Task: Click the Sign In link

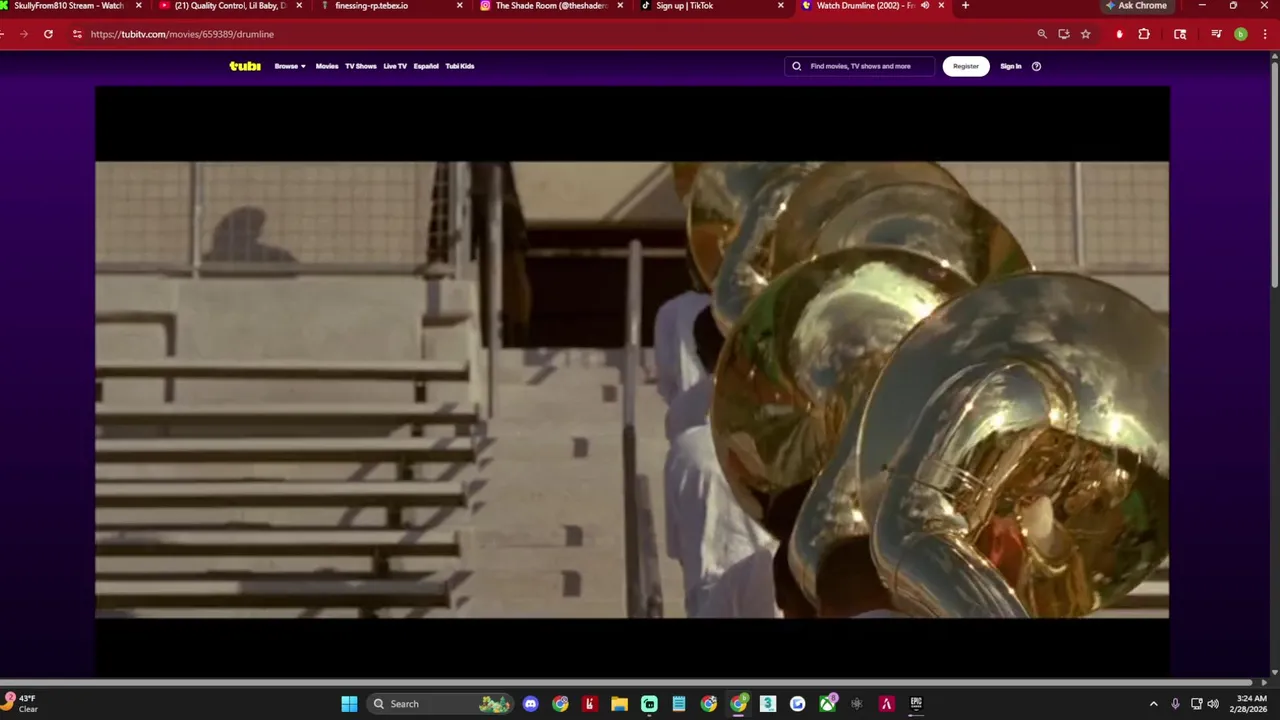Action: click(1011, 66)
